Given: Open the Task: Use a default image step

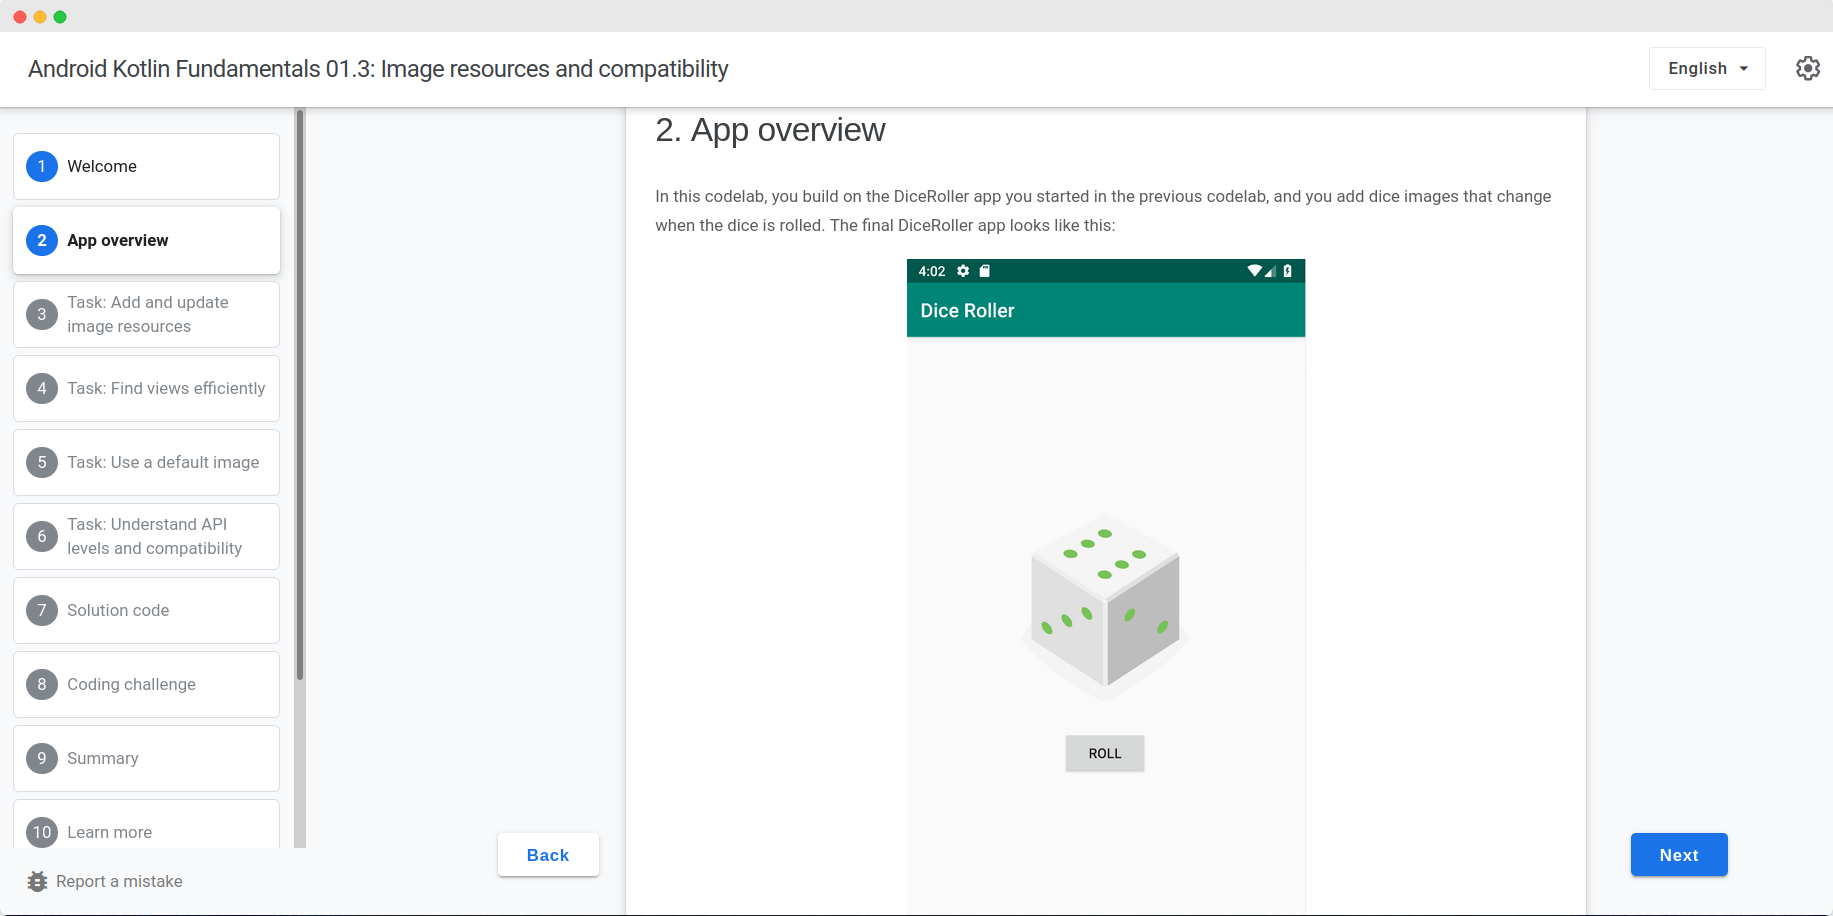Looking at the screenshot, I should (146, 462).
